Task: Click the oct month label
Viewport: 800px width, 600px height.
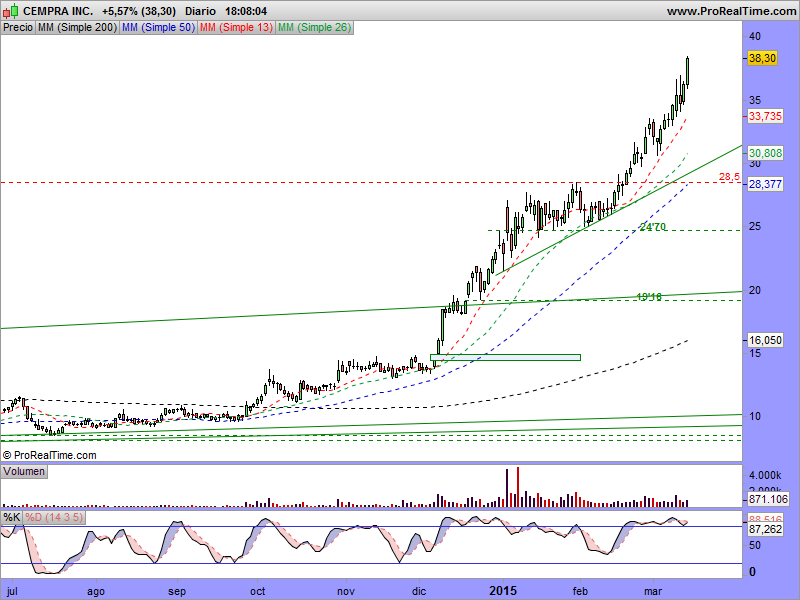Action: [x=258, y=591]
